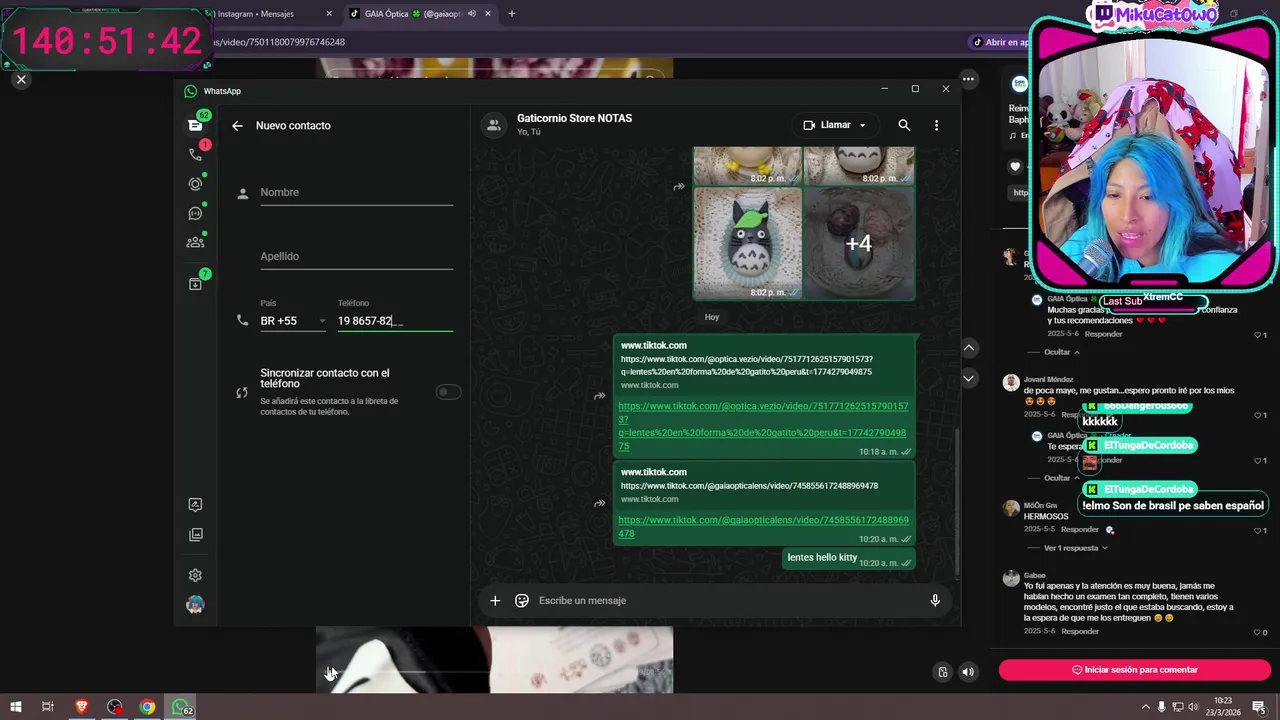Image resolution: width=1280 pixels, height=720 pixels.
Task: Click Responder under Gabee comment
Action: [1080, 632]
